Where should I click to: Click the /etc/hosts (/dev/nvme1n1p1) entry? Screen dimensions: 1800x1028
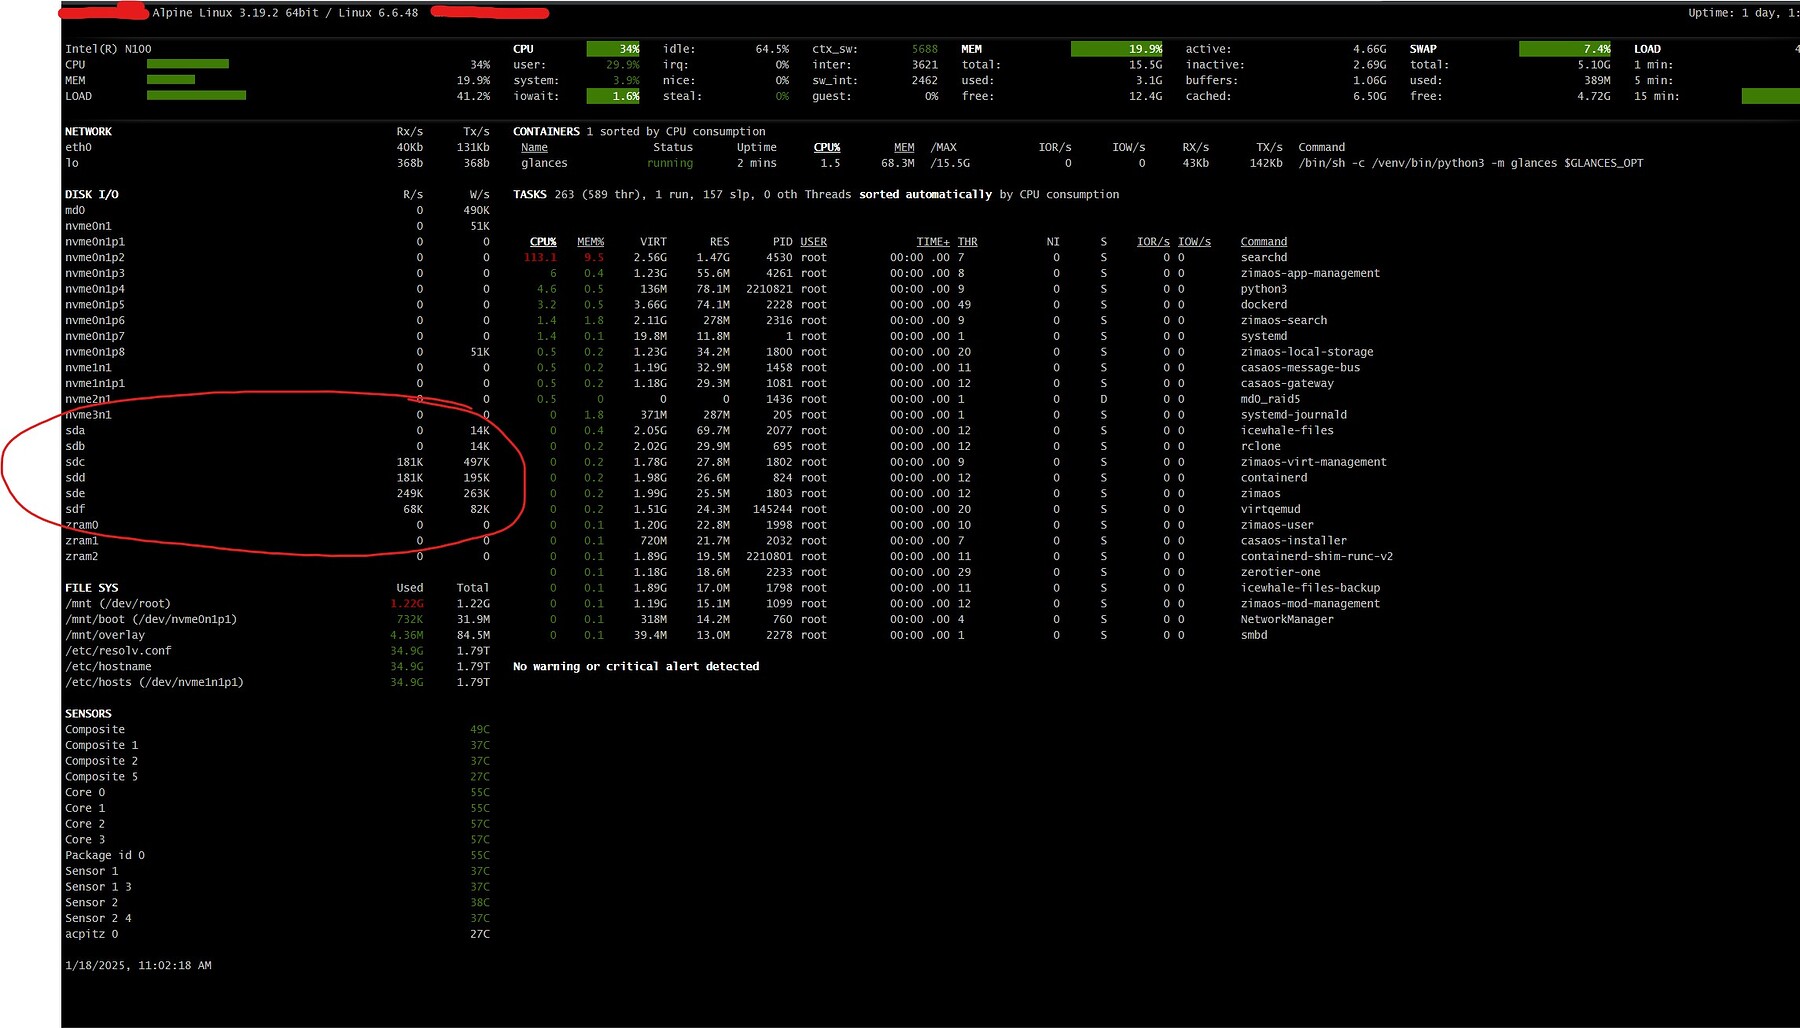(x=277, y=683)
